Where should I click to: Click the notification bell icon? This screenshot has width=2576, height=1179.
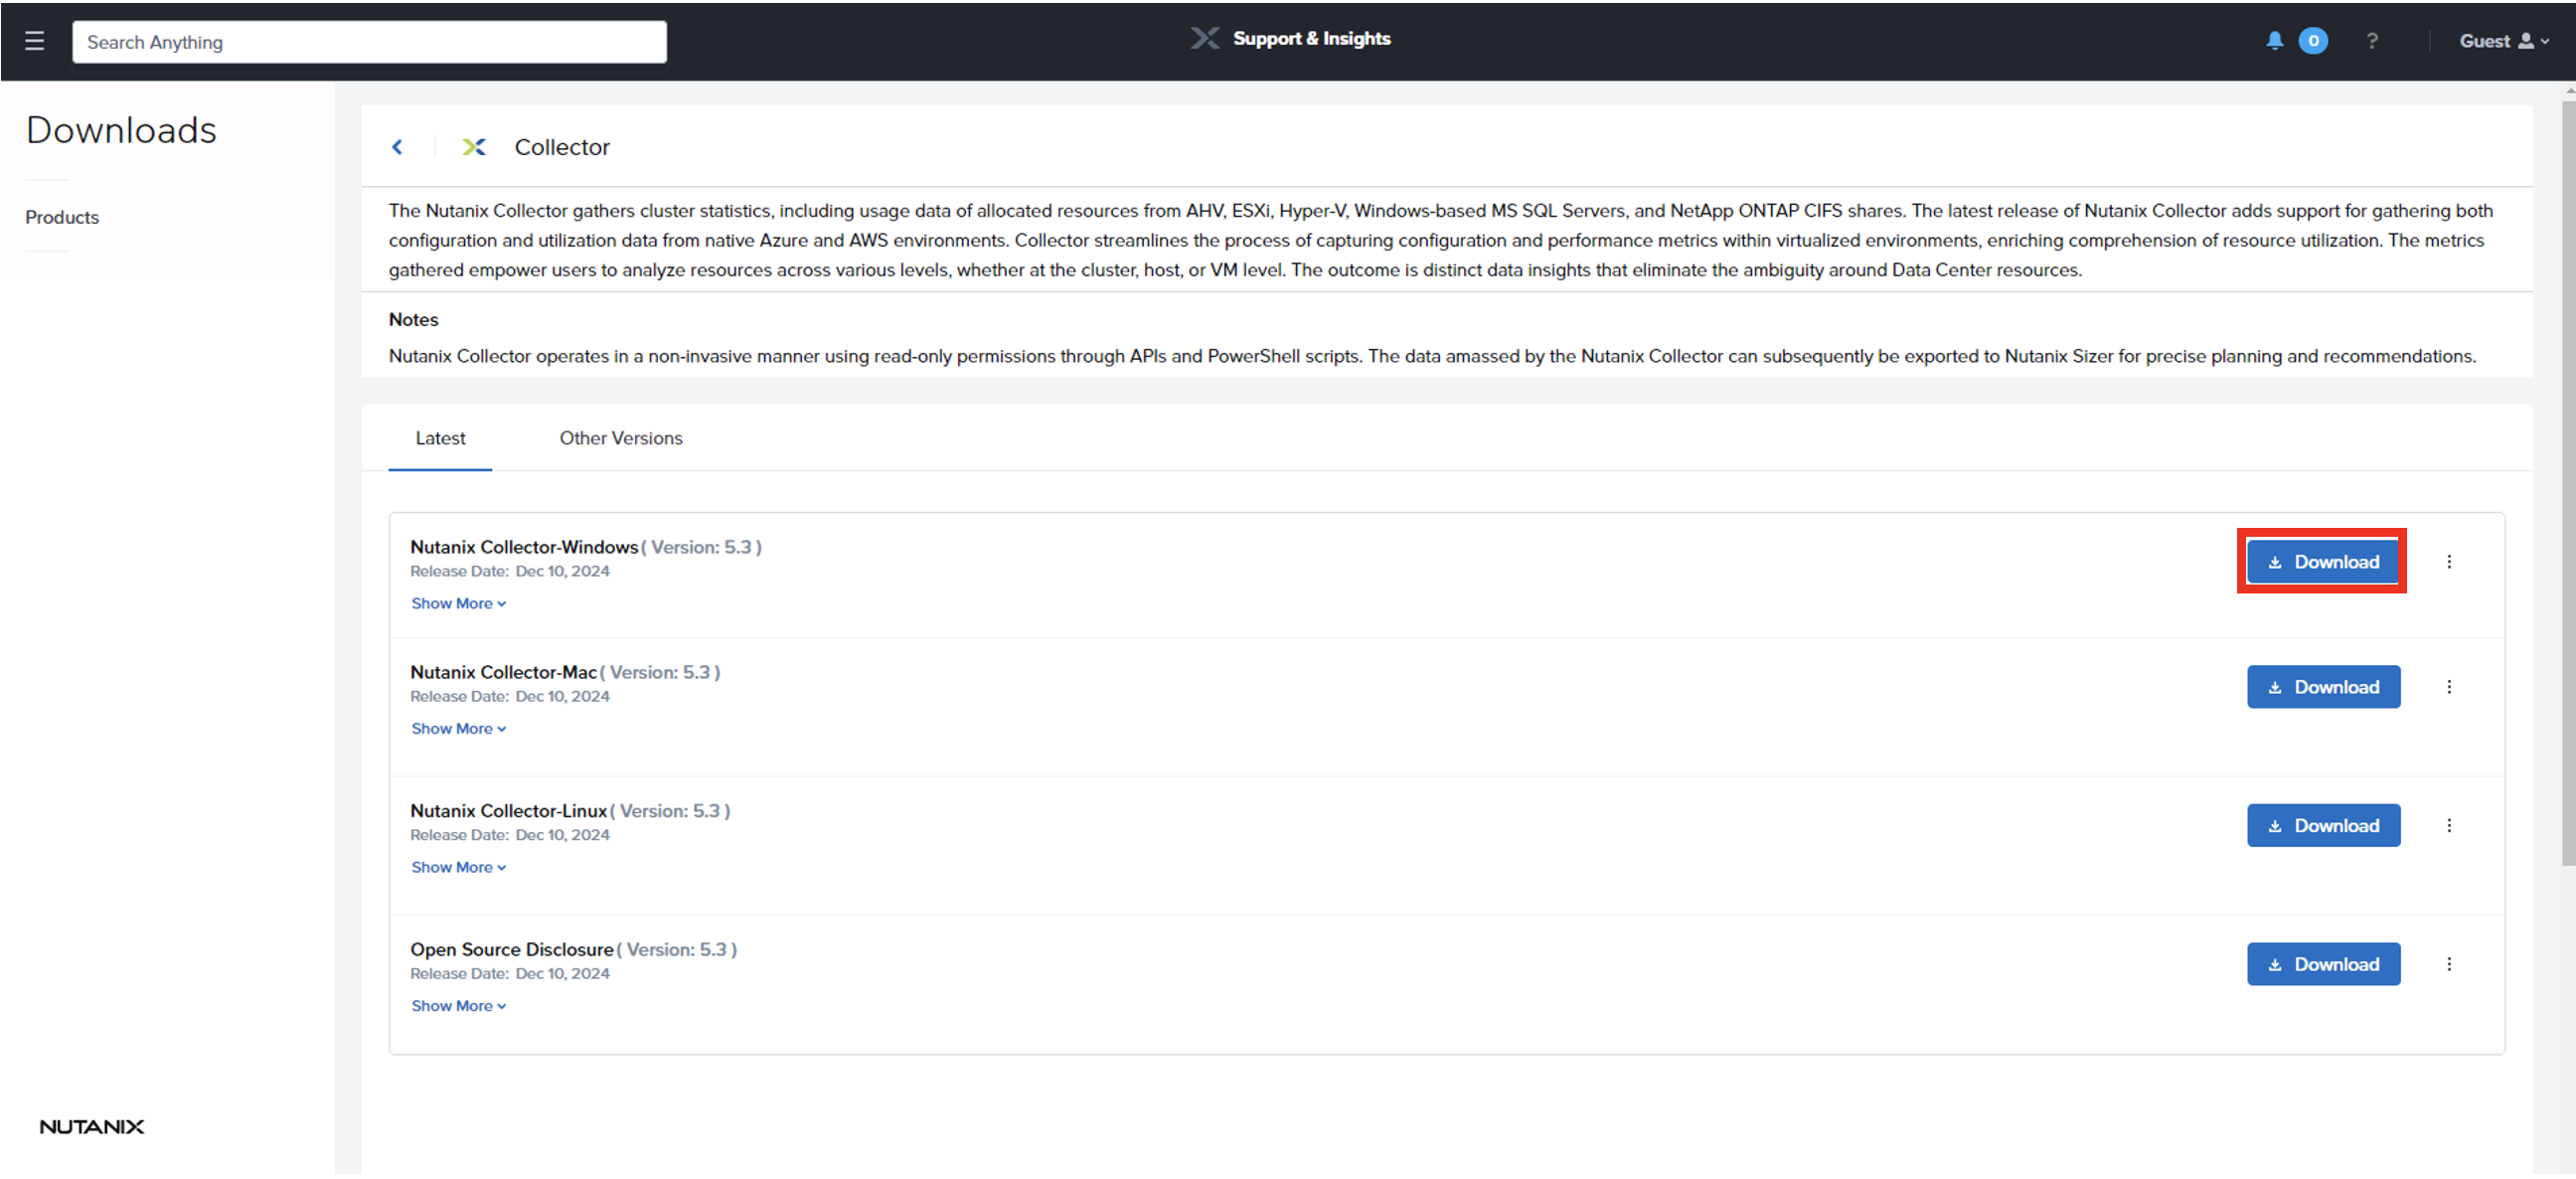(x=2274, y=40)
